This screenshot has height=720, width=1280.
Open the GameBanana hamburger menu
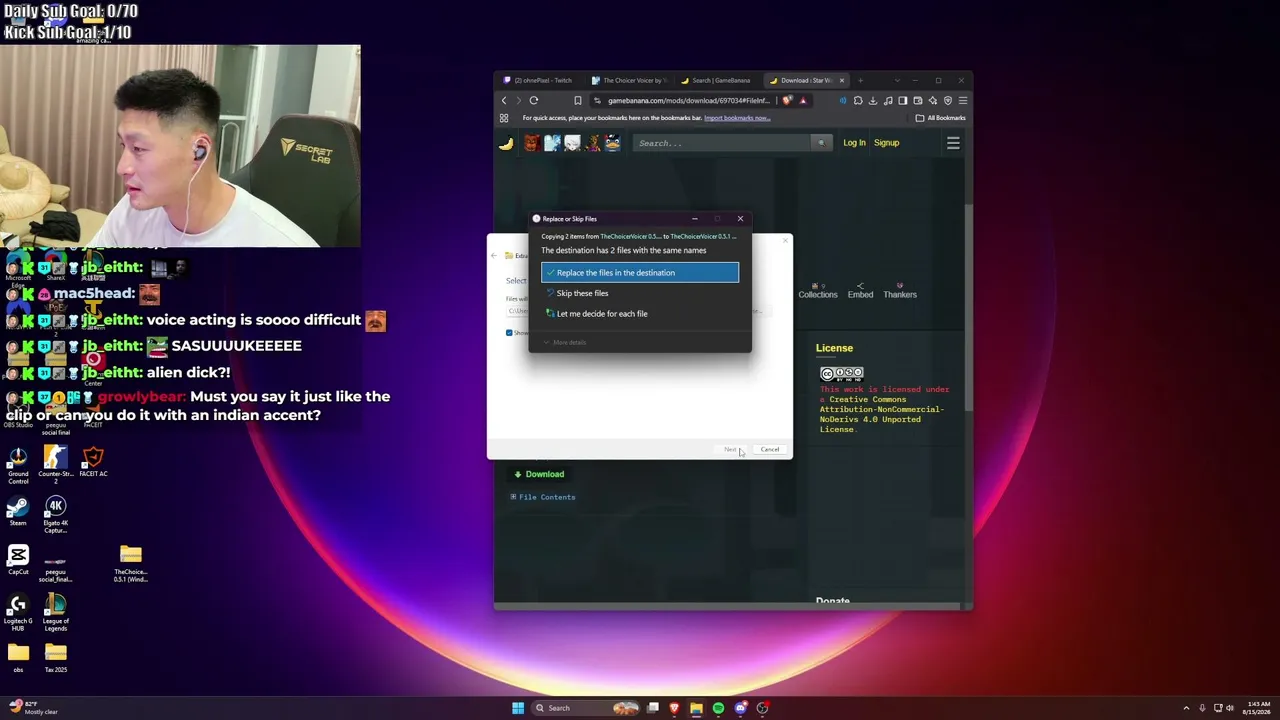pyautogui.click(x=953, y=143)
